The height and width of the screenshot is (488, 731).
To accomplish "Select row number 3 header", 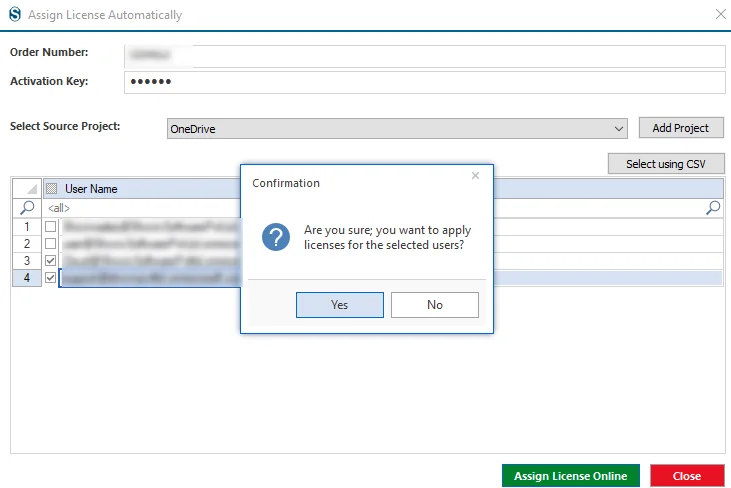I will pos(27,261).
